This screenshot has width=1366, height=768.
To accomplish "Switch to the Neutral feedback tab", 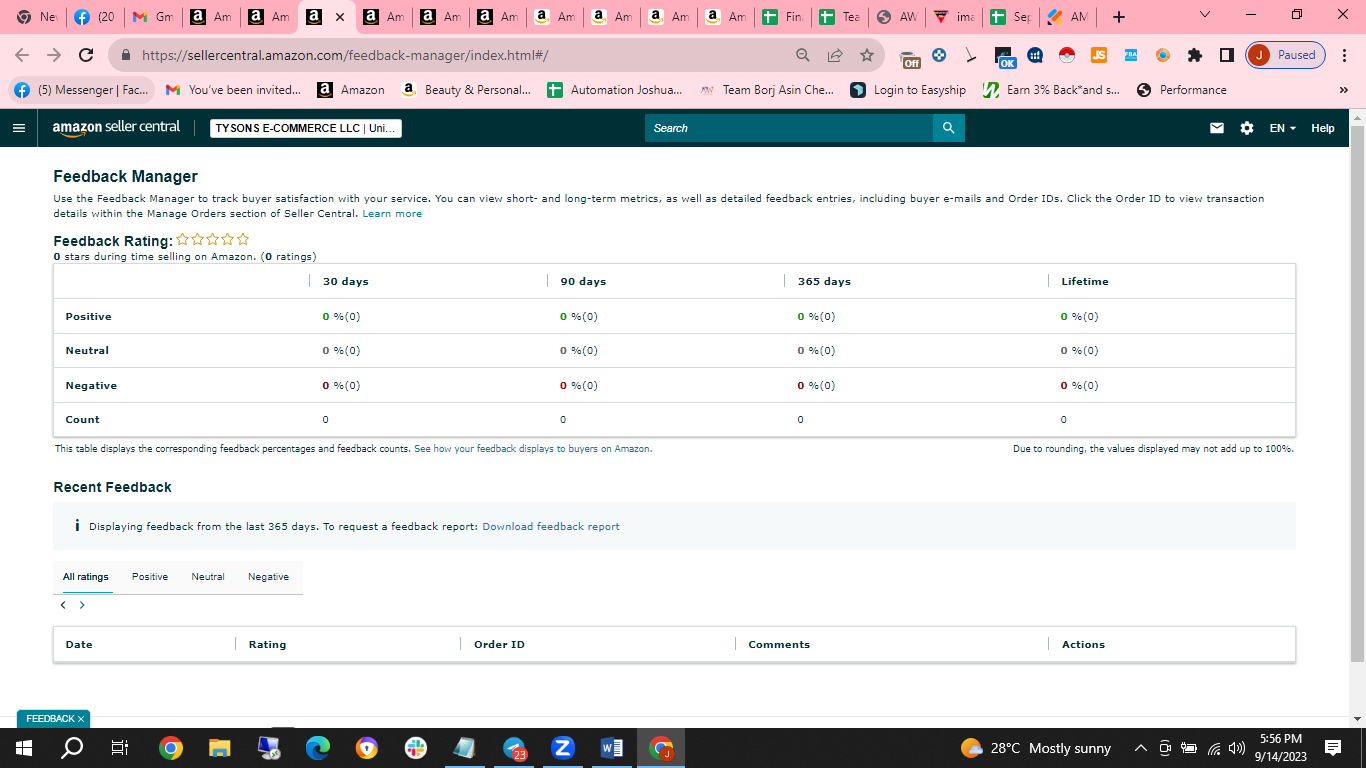I will tap(208, 577).
